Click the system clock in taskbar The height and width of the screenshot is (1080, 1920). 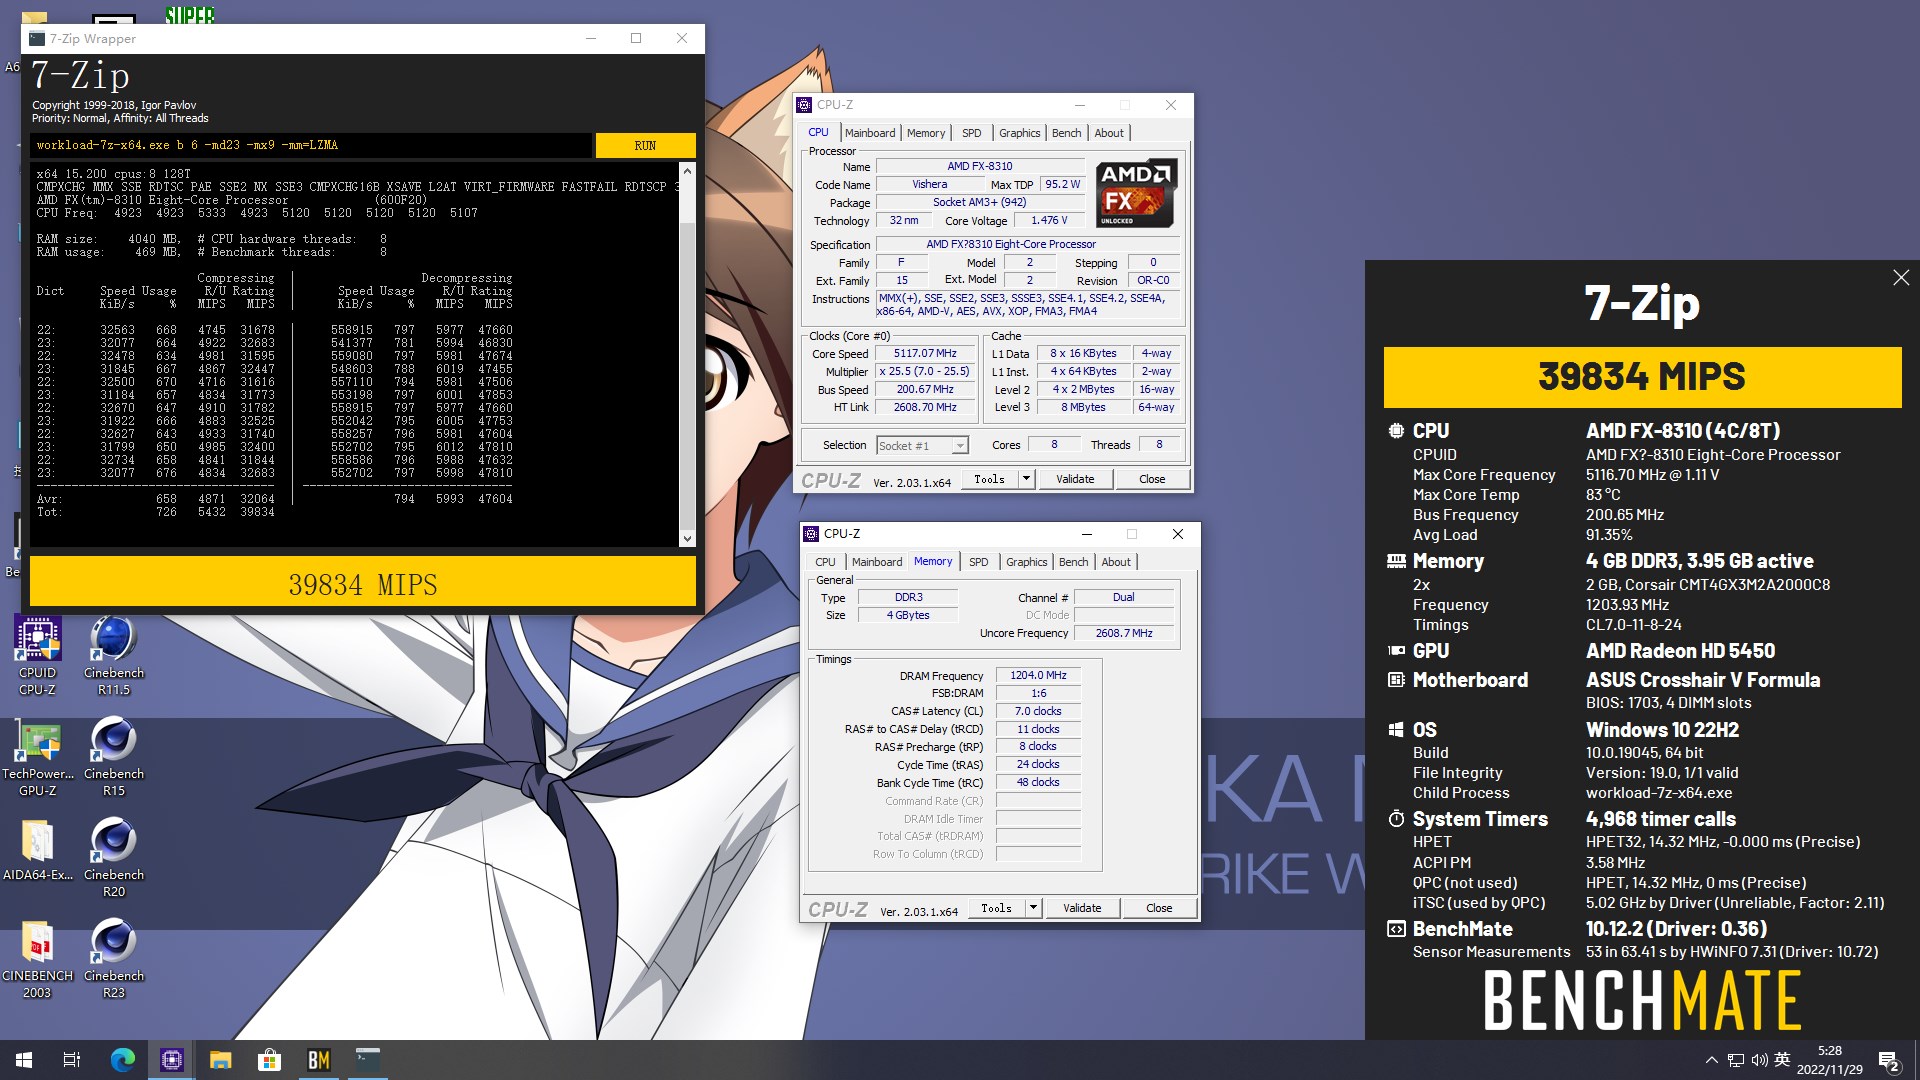(1829, 1060)
